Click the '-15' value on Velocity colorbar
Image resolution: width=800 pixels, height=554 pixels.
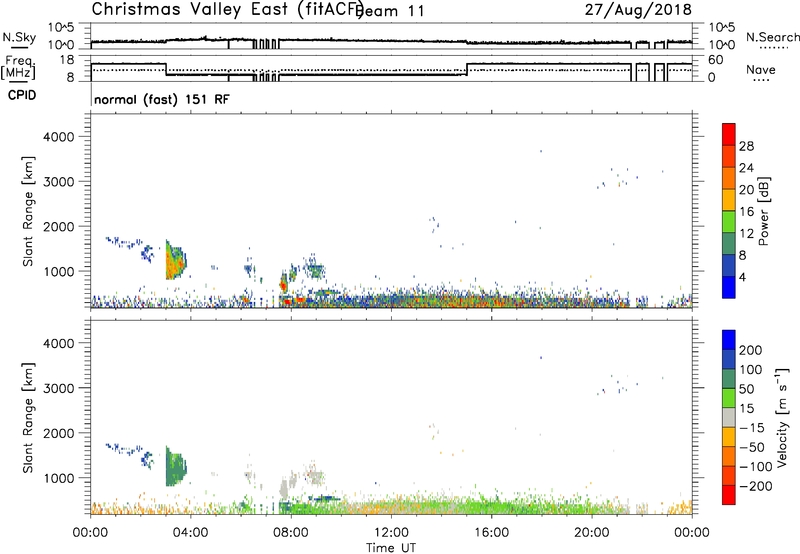752,427
